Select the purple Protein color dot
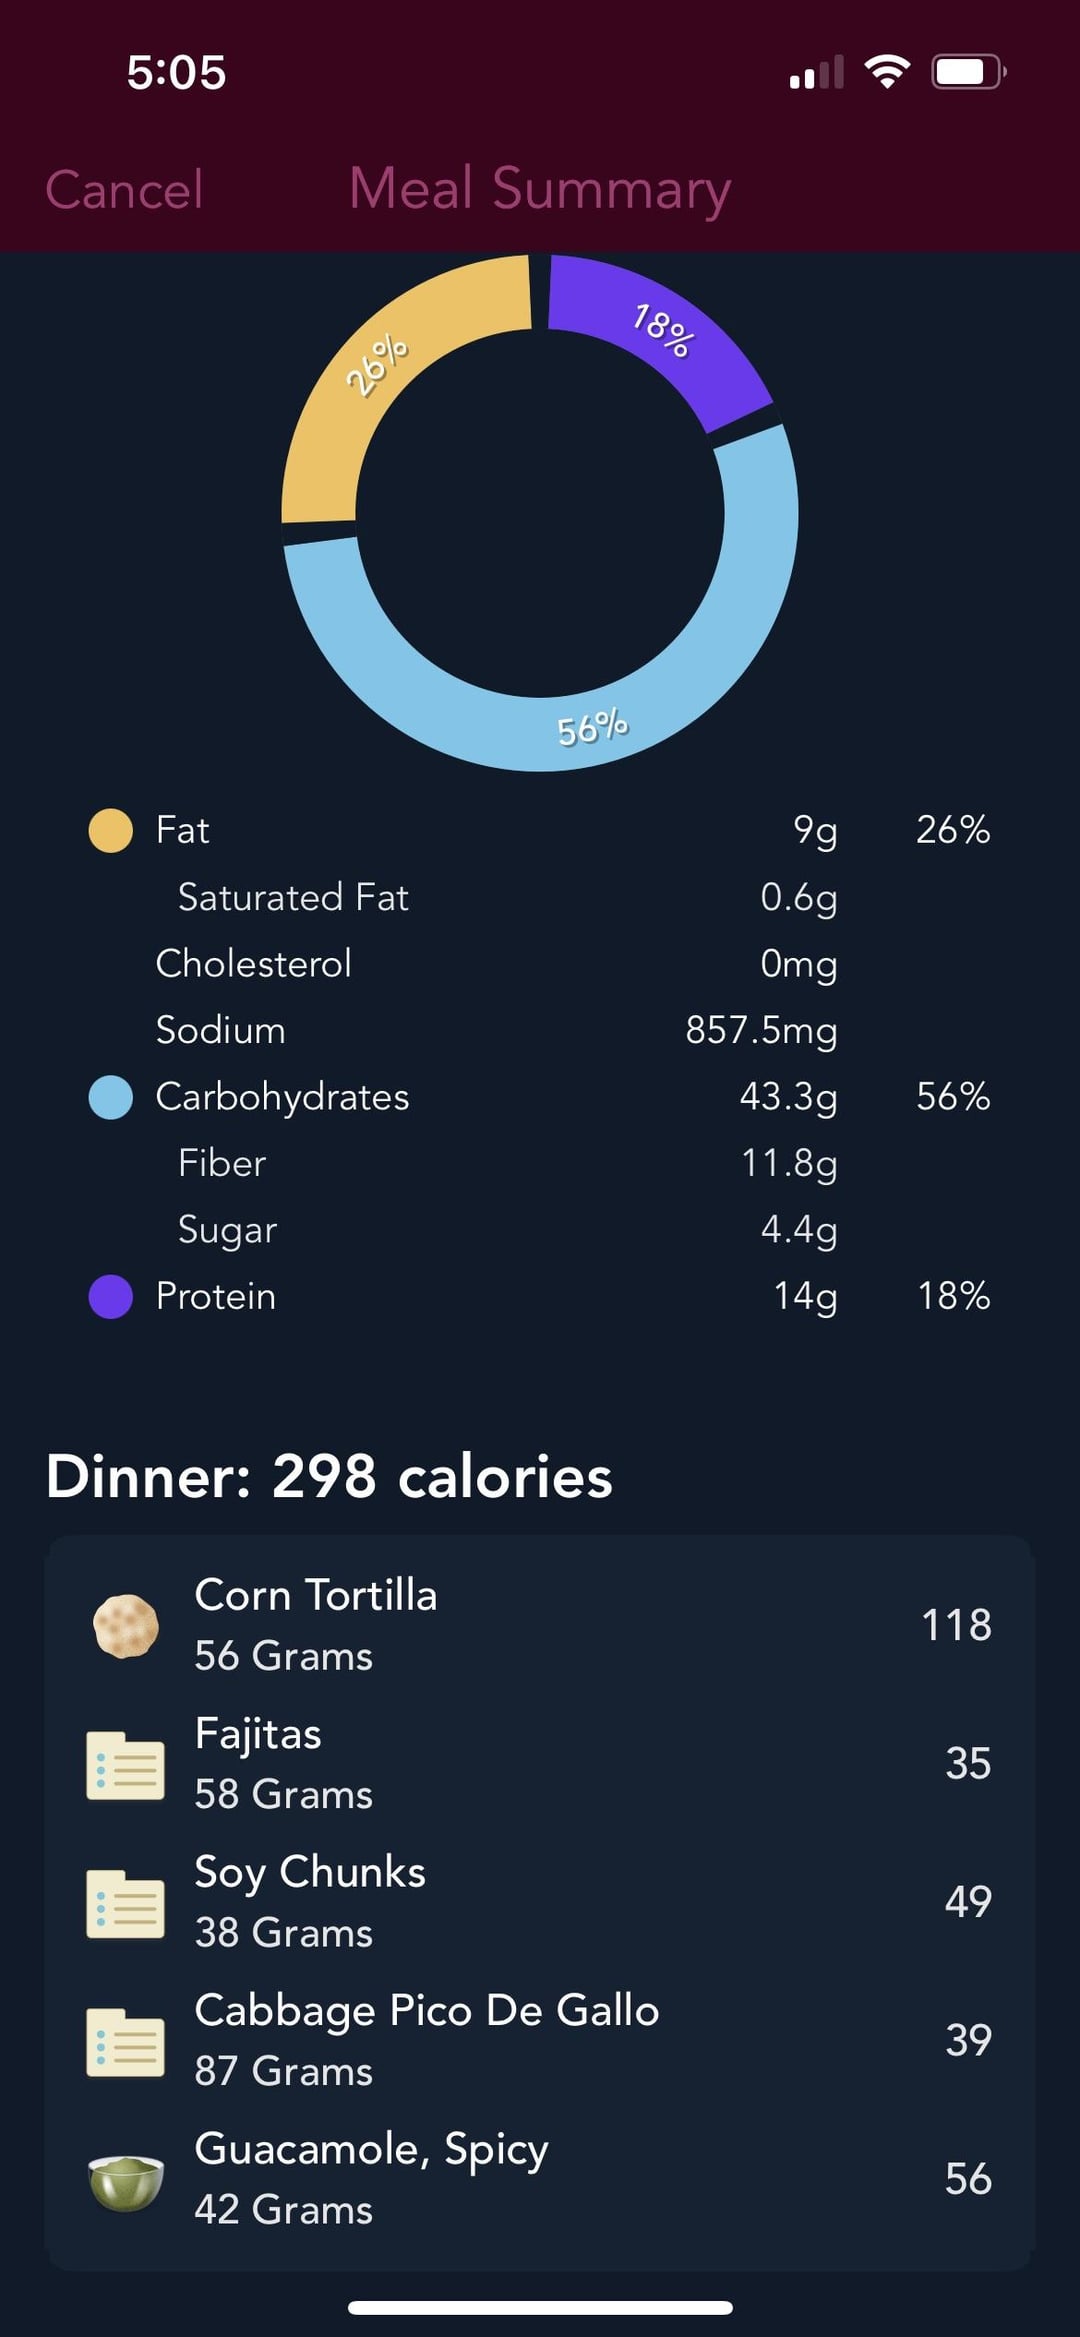Screen dimensions: 1080x2337 111,1297
